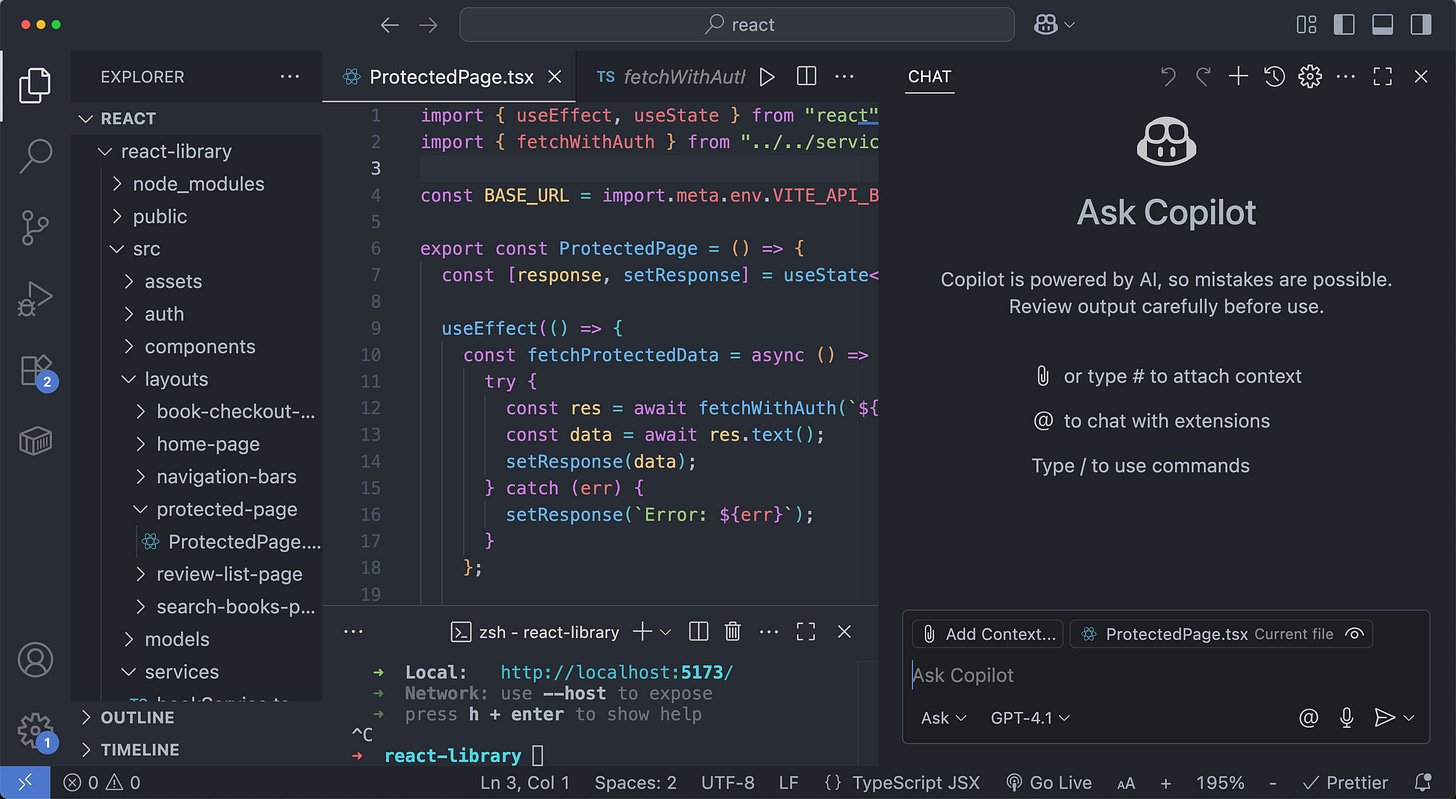Click Prettier in the status bar

(x=1345, y=782)
